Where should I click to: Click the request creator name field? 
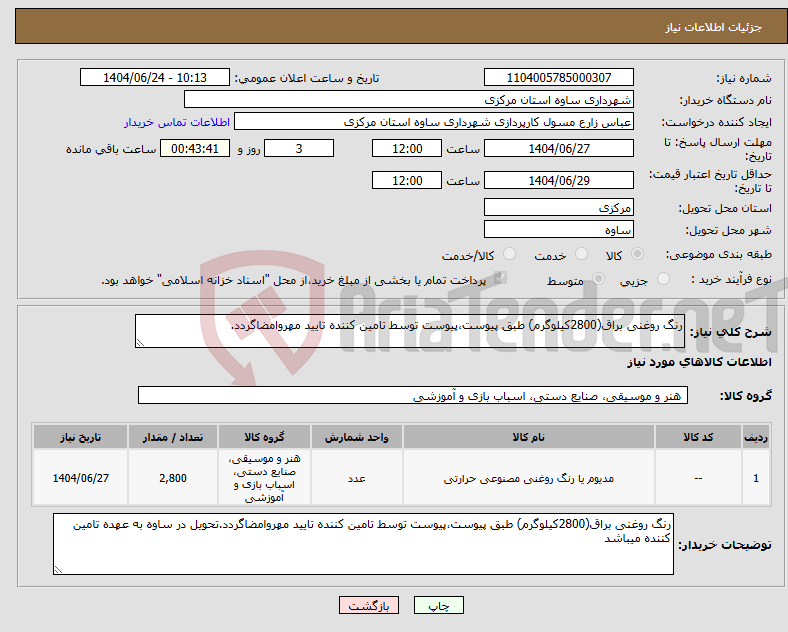pos(434,122)
